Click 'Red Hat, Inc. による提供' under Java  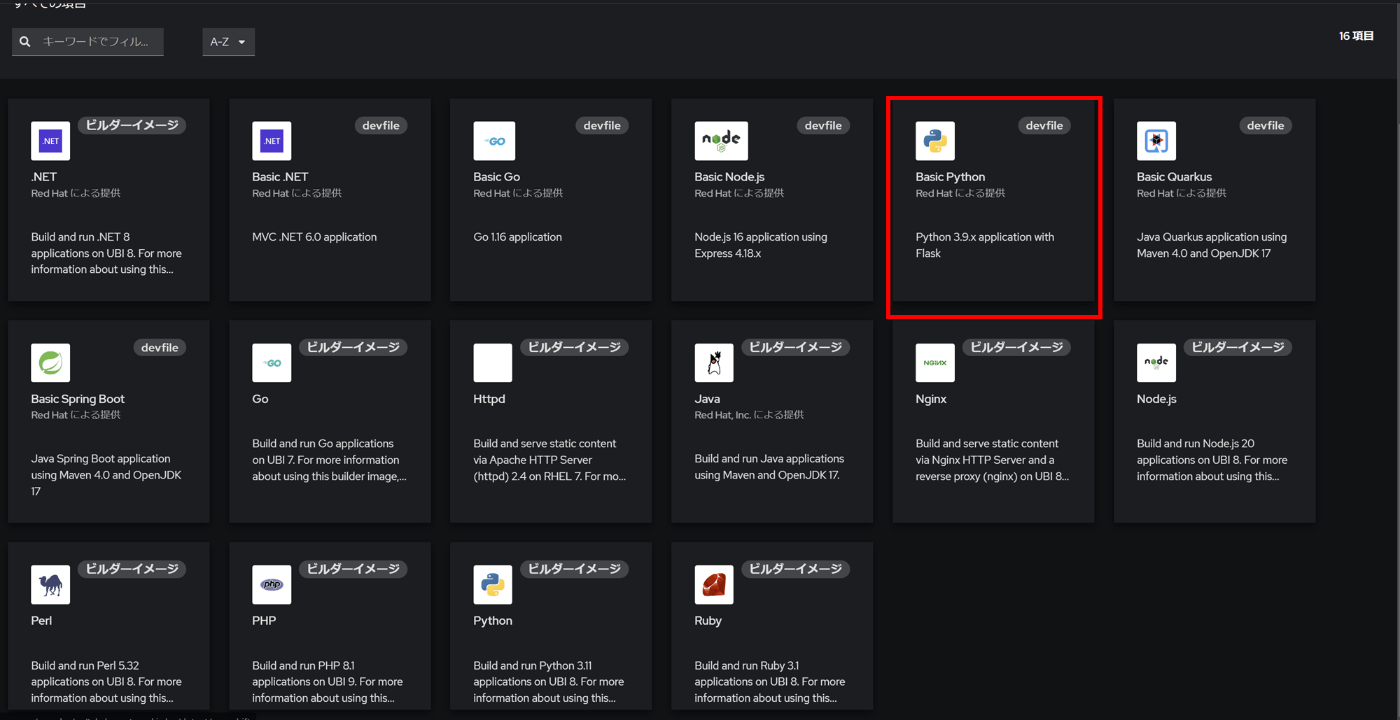click(x=749, y=415)
